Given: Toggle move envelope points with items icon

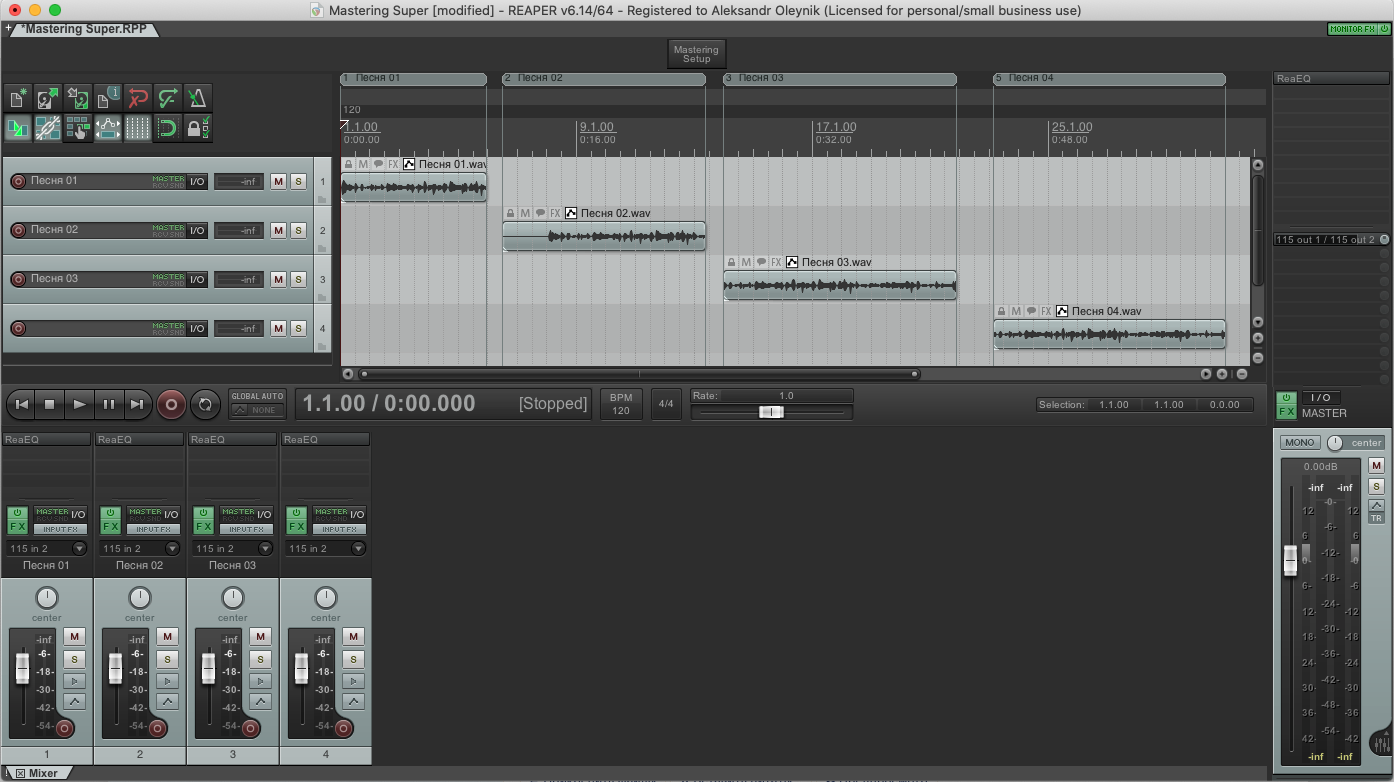Looking at the screenshot, I should point(108,127).
